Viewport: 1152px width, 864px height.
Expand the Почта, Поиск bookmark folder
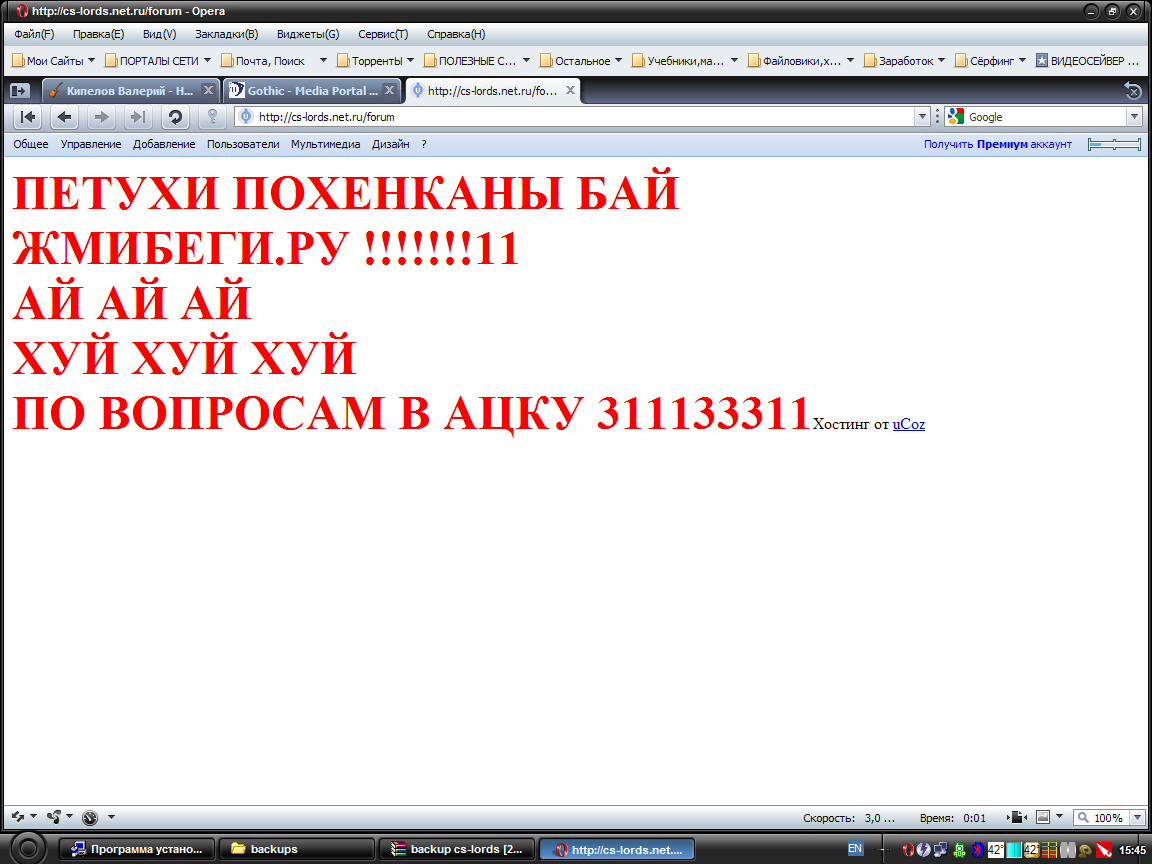[x=273, y=61]
